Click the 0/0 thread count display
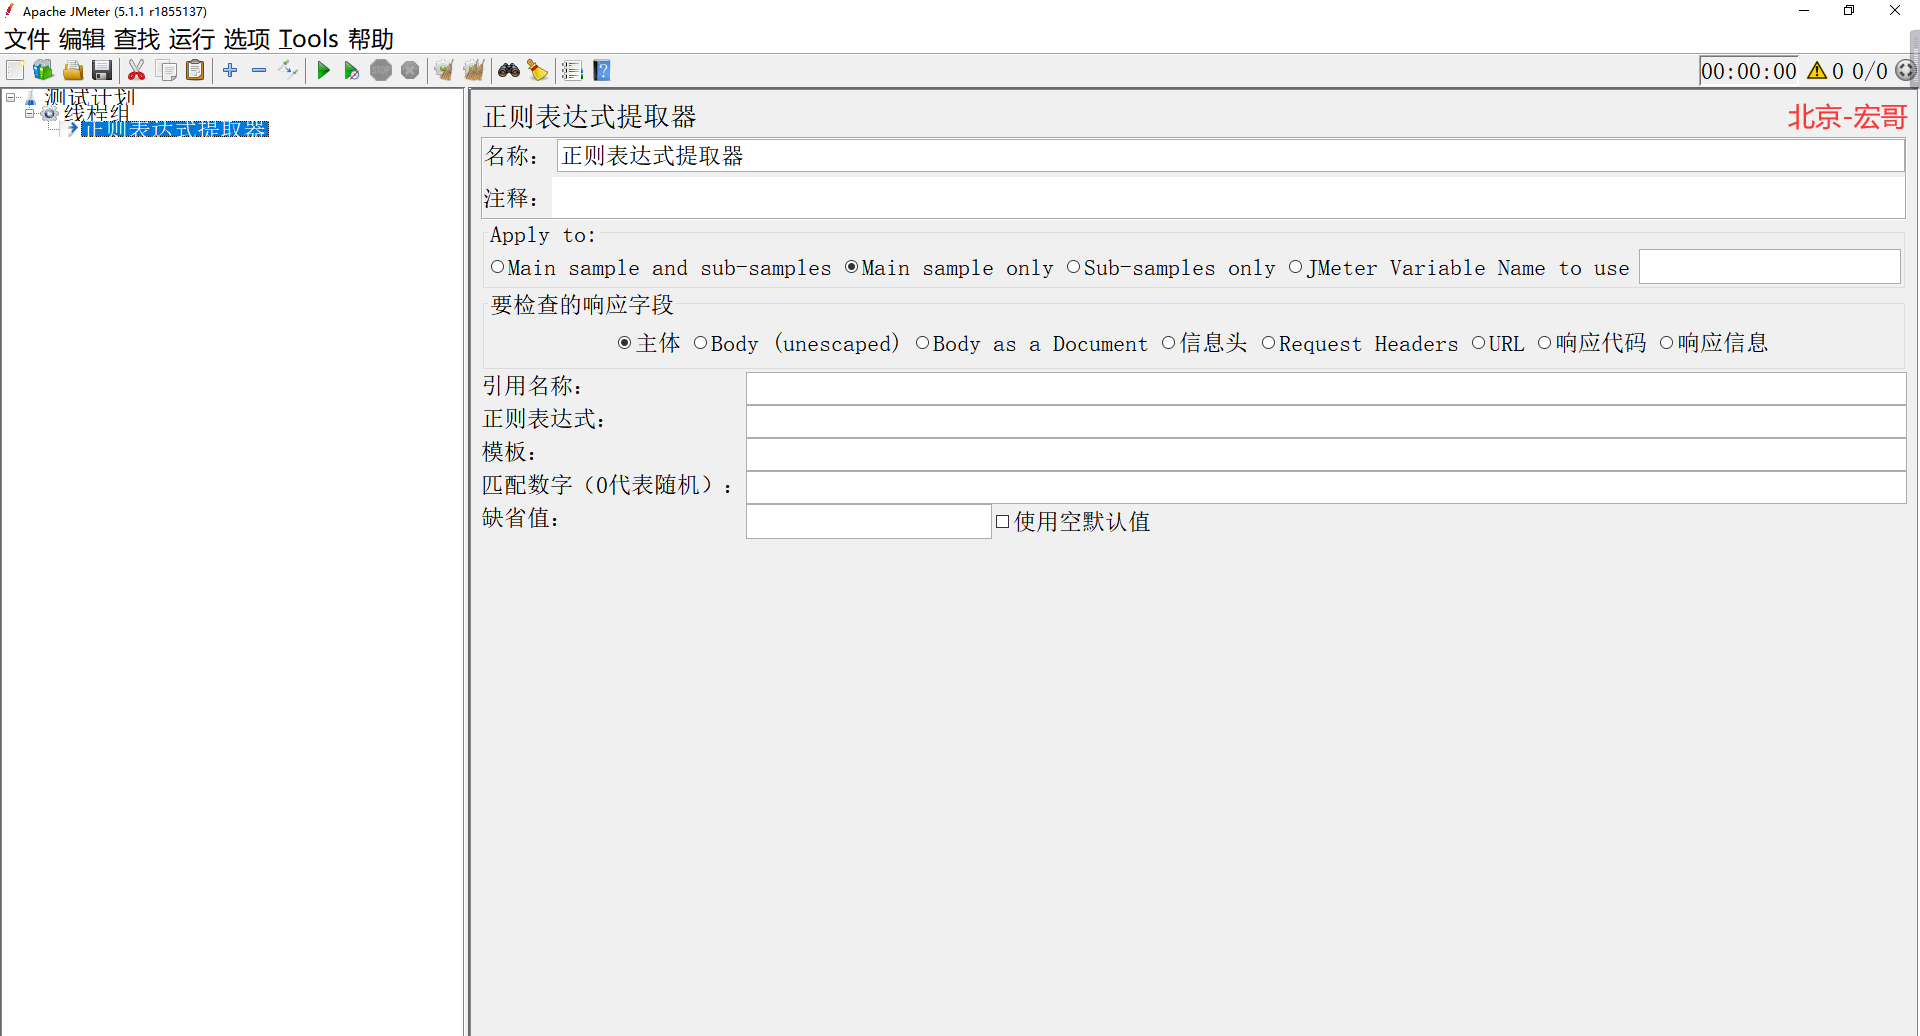 click(x=1870, y=71)
